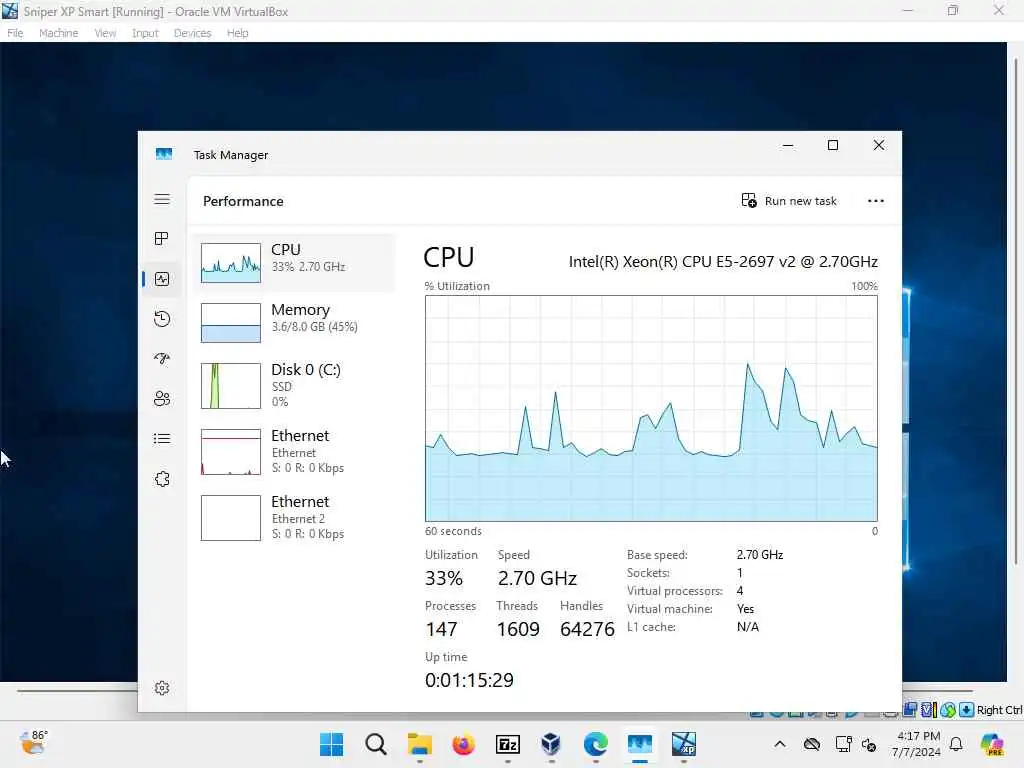Open the clock showing 4:17 PM
Screen dimensions: 1024x768
coord(916,744)
